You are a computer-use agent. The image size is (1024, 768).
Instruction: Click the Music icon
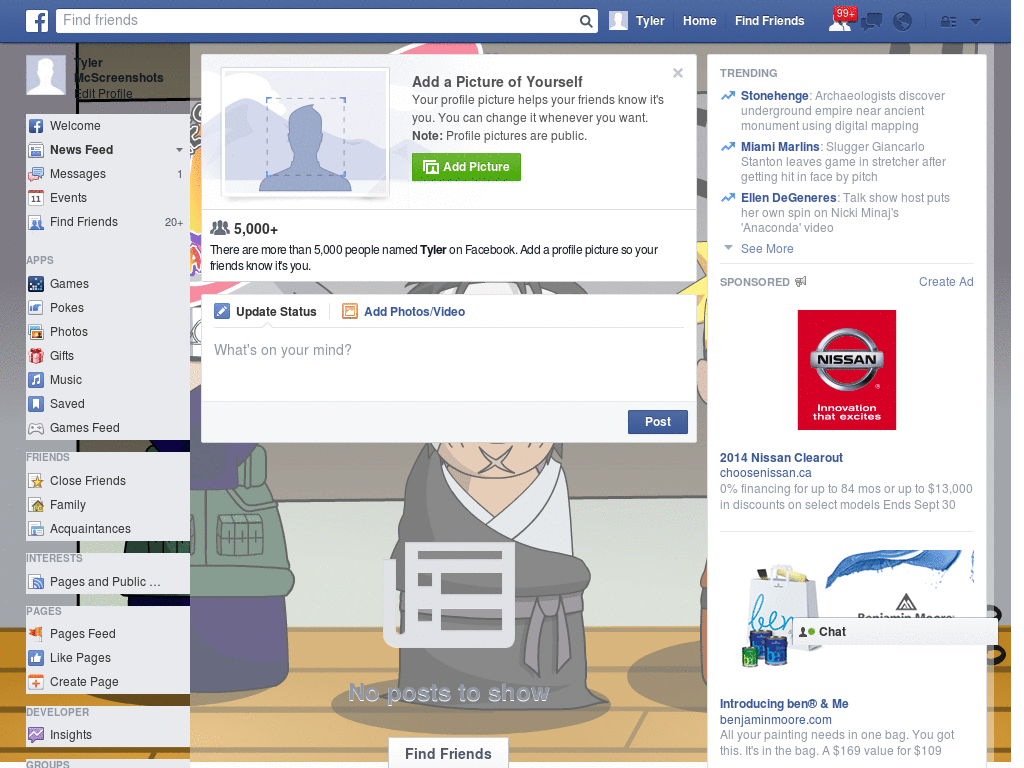36,380
